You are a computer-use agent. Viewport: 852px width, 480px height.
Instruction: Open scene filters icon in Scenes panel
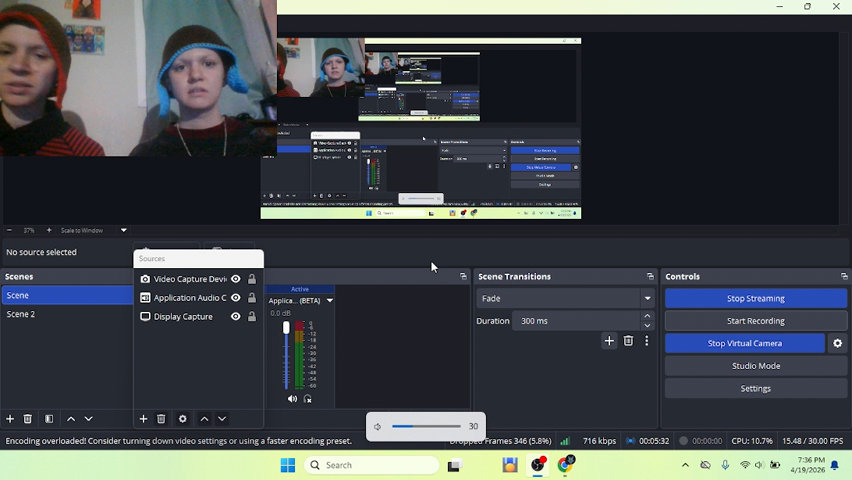coord(49,419)
